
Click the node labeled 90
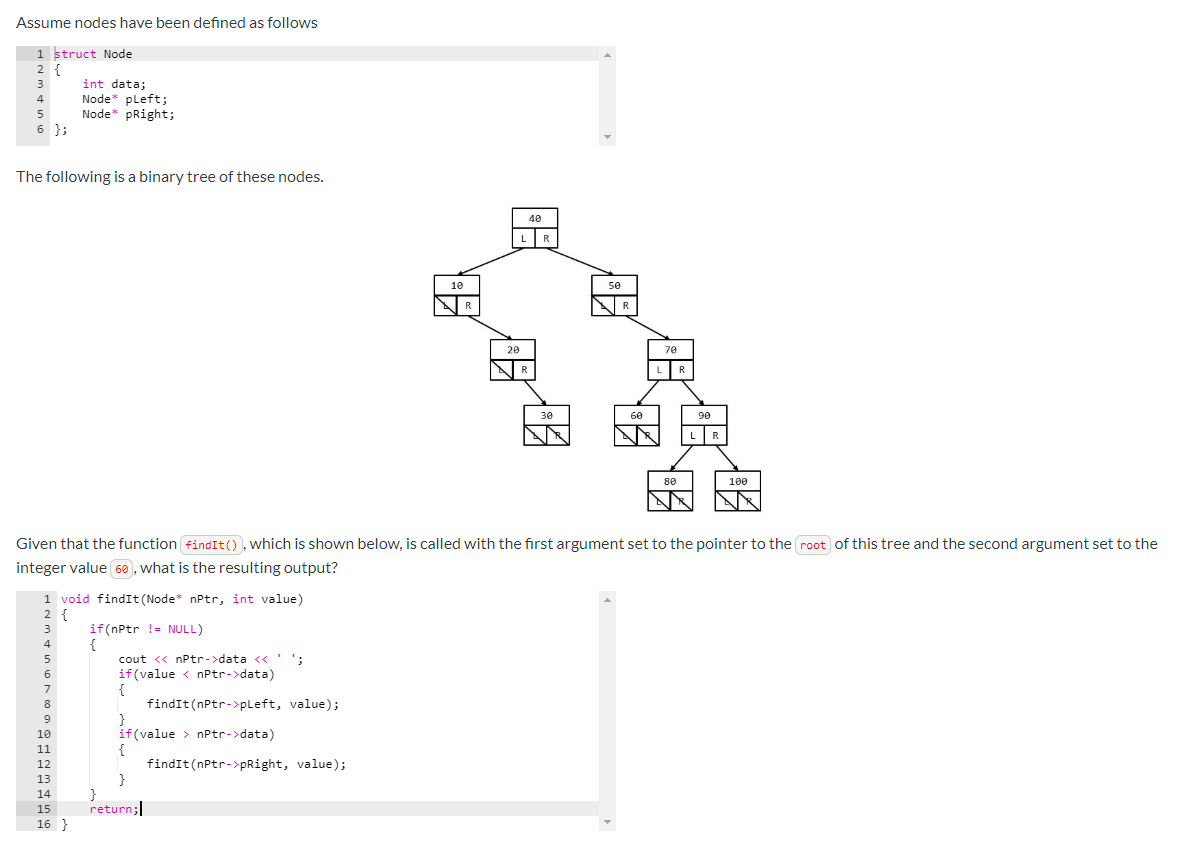tap(704, 413)
